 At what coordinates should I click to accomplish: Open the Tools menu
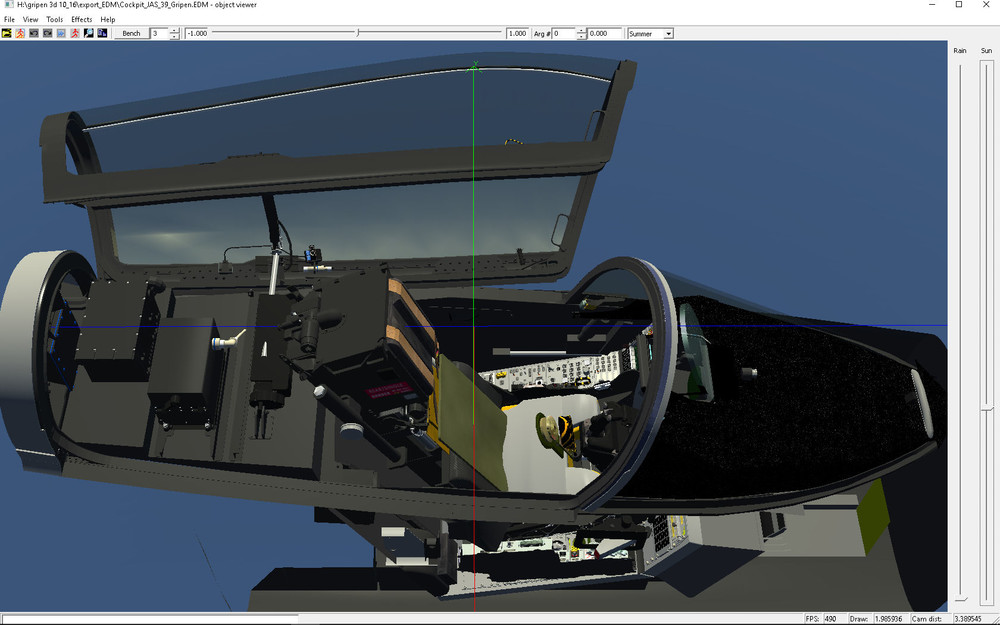click(54, 19)
